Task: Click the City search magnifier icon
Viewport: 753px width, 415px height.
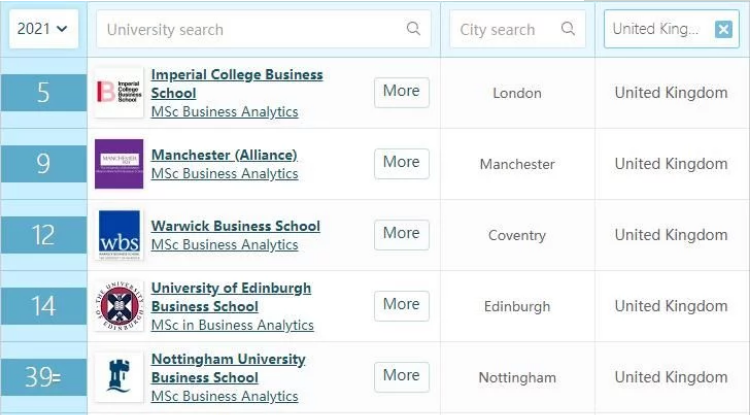Action: [568, 29]
